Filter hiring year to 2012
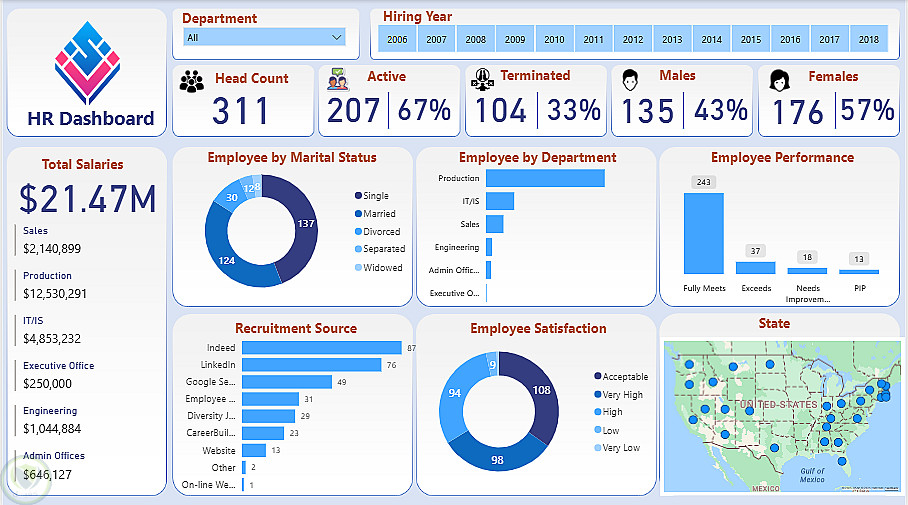908x505 pixels. click(633, 39)
